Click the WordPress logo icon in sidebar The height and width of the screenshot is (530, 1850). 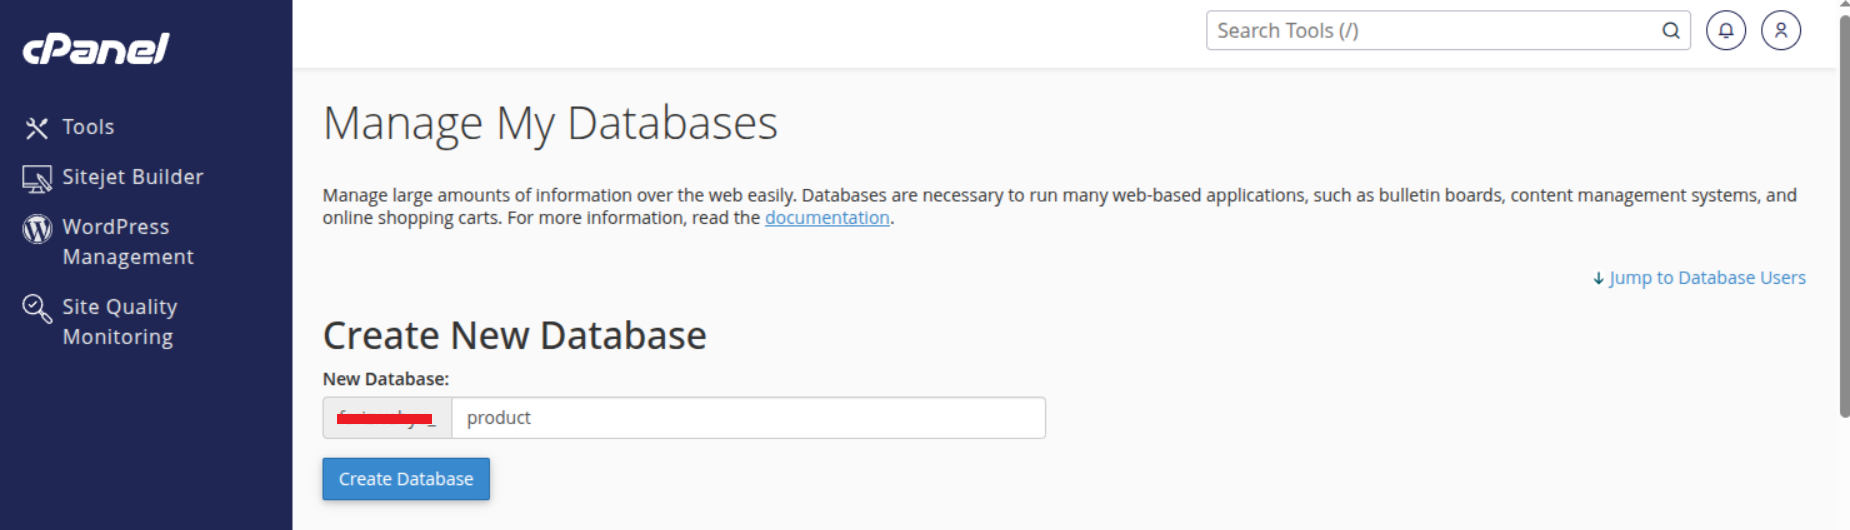(x=37, y=229)
